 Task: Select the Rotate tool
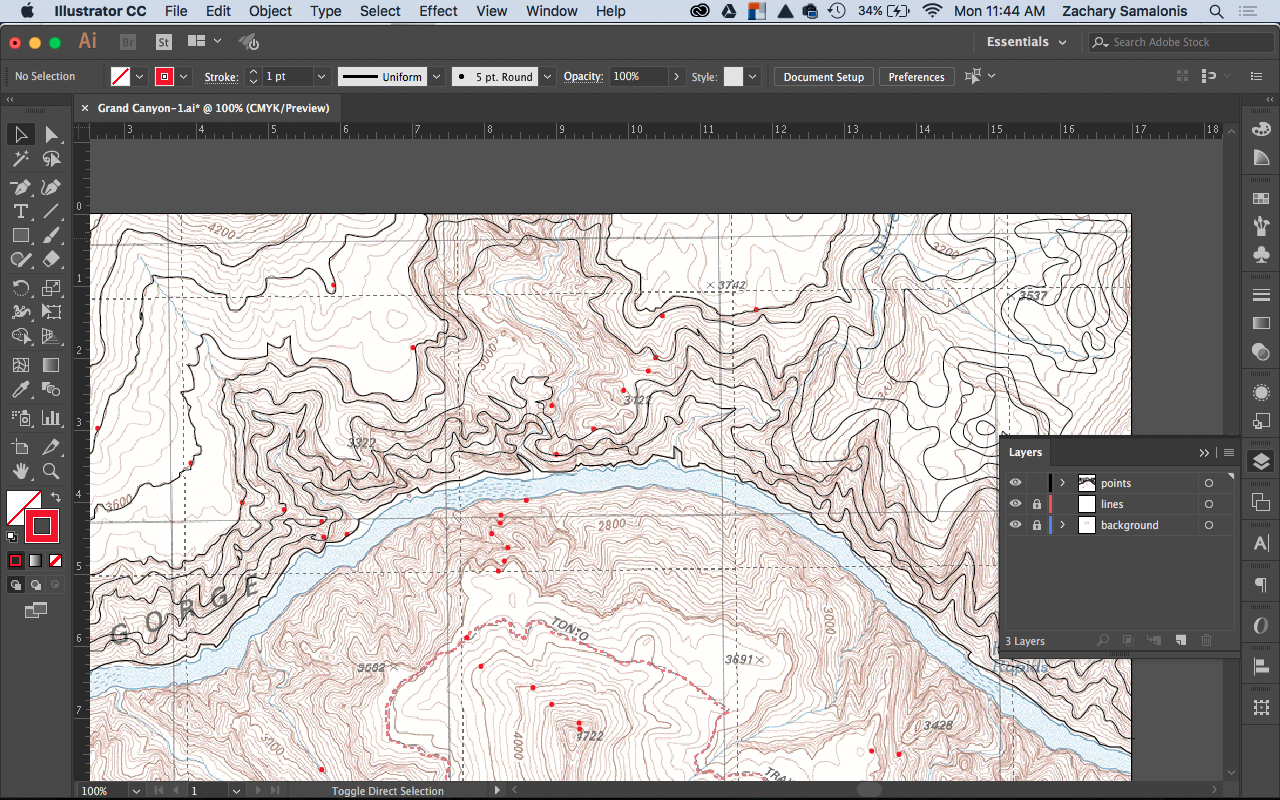click(x=20, y=288)
